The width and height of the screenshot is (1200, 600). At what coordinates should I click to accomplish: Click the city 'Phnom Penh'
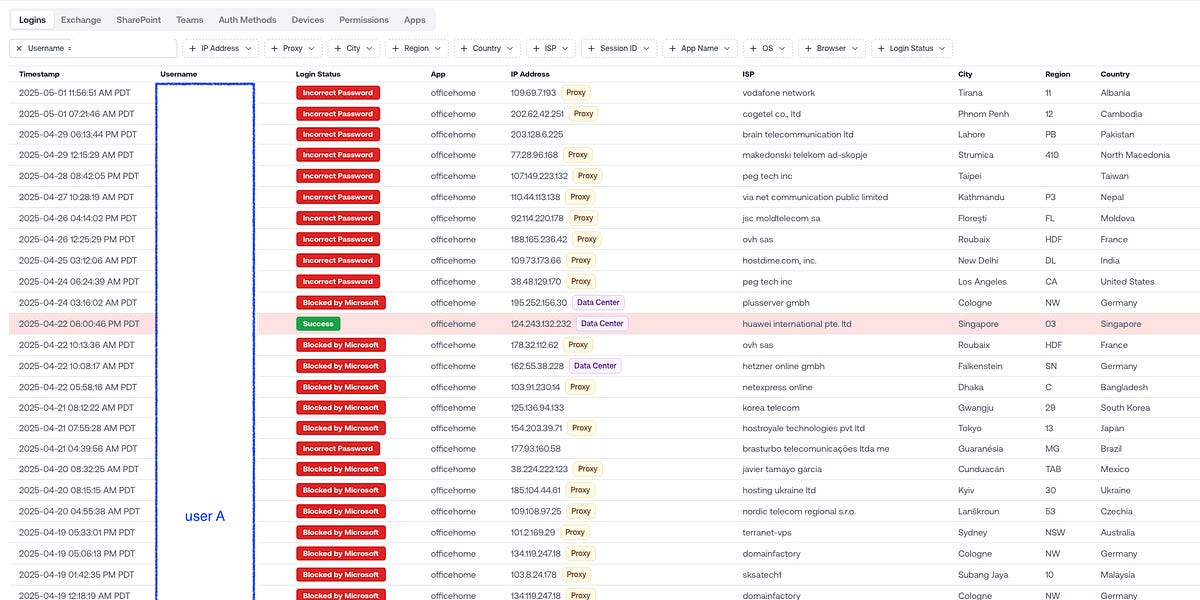coord(981,114)
